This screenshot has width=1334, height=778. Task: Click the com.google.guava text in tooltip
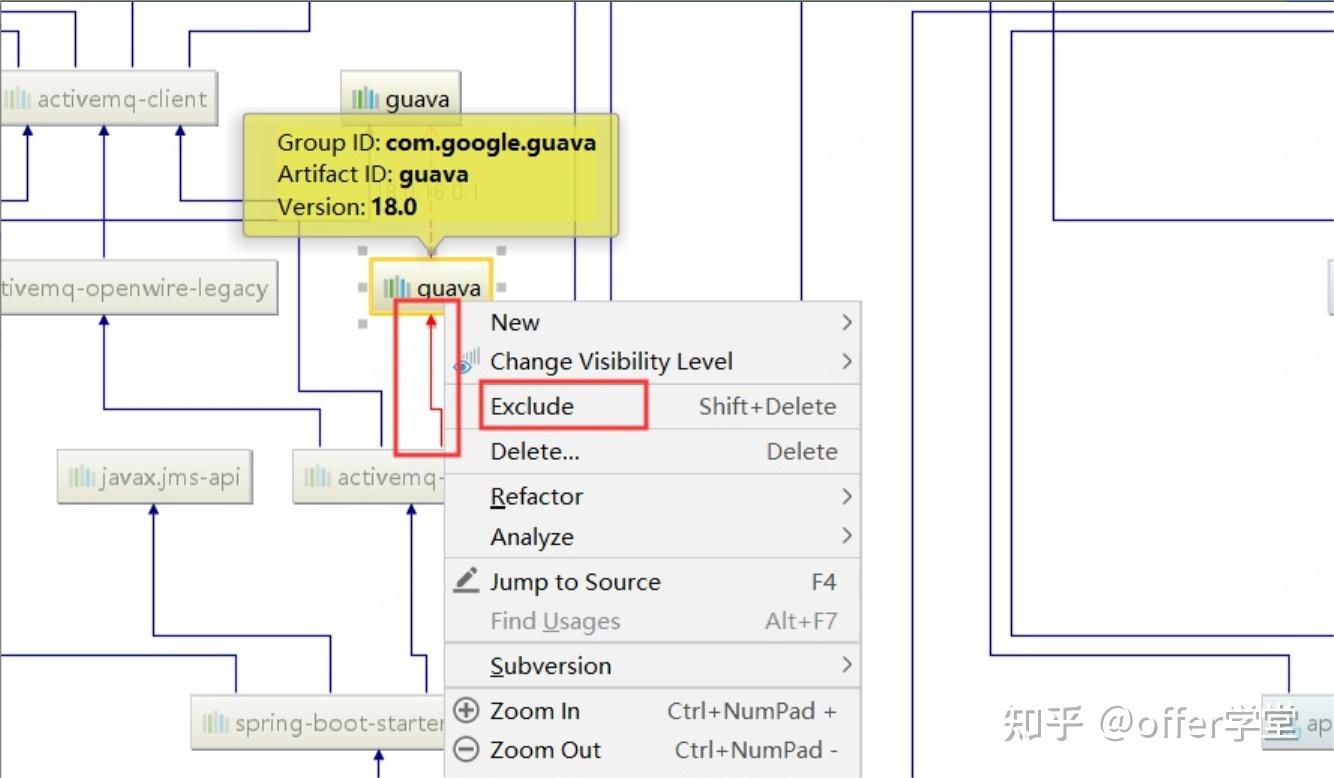[x=491, y=142]
